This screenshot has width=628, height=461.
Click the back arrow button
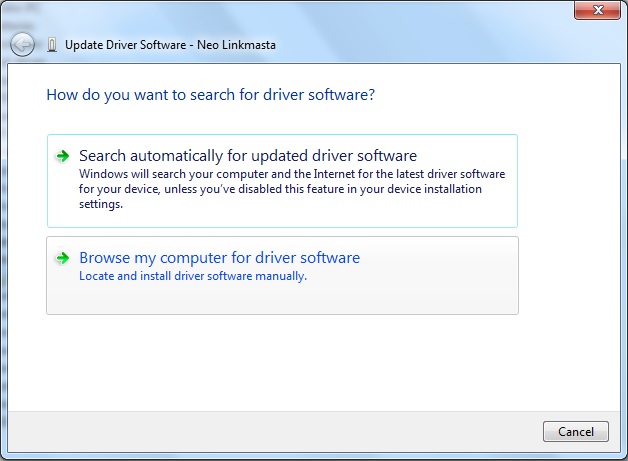coord(22,44)
